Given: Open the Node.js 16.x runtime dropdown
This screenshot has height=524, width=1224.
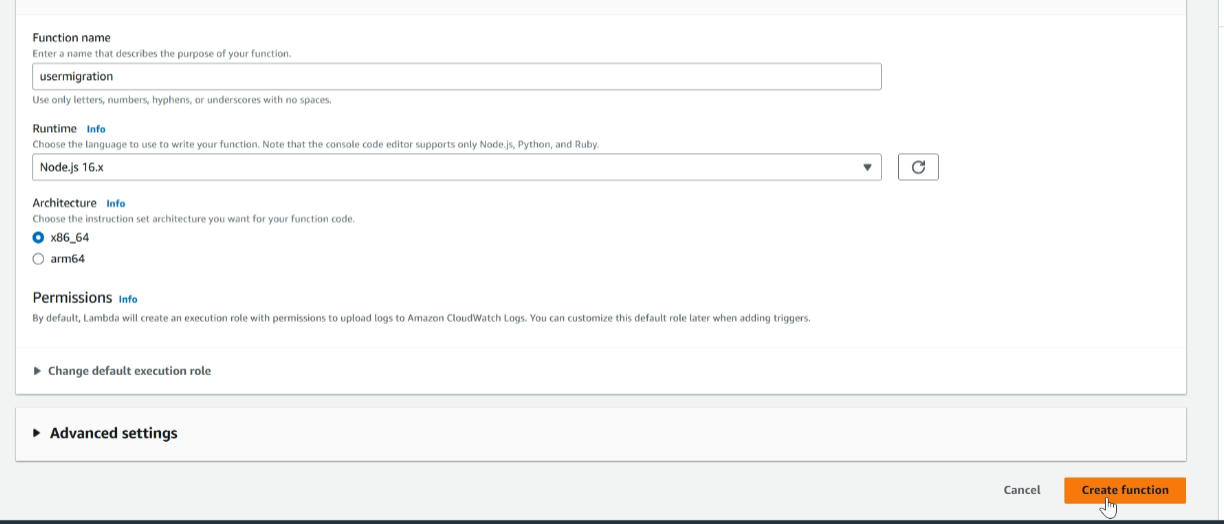Looking at the screenshot, I should pos(457,167).
